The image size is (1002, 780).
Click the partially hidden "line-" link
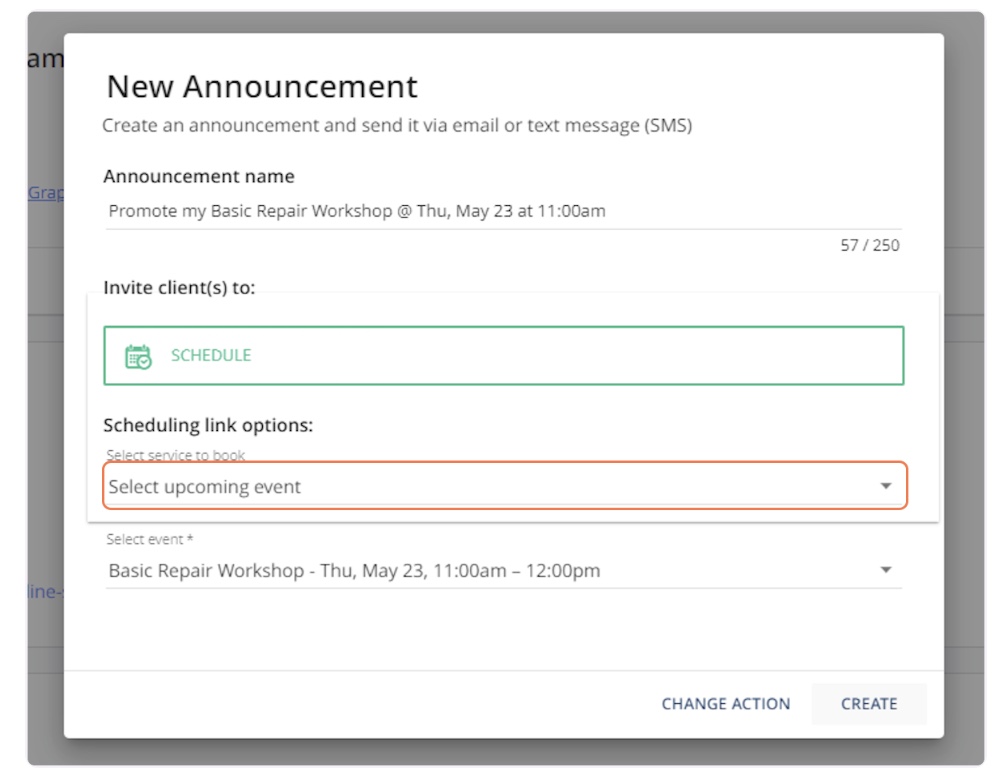coord(46,592)
